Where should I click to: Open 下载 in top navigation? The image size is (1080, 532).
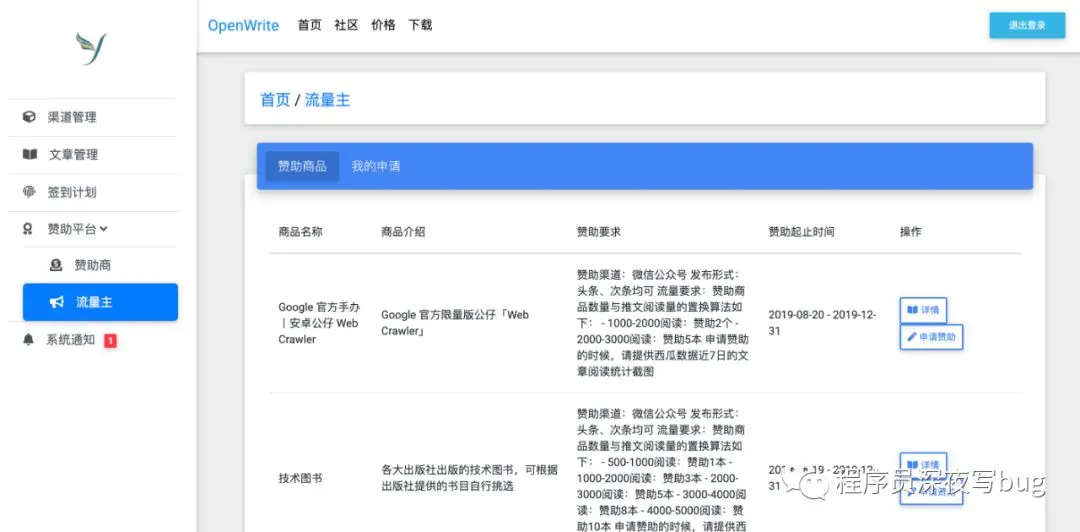(x=420, y=25)
